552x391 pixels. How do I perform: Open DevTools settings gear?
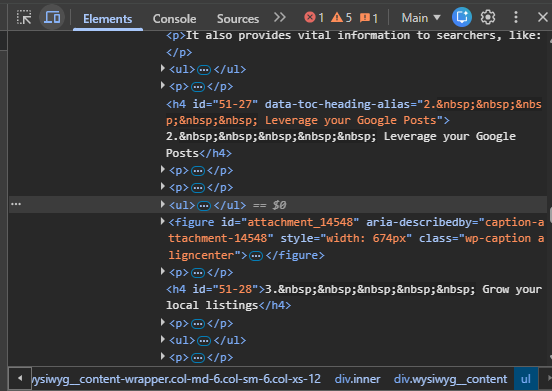pyautogui.click(x=488, y=17)
